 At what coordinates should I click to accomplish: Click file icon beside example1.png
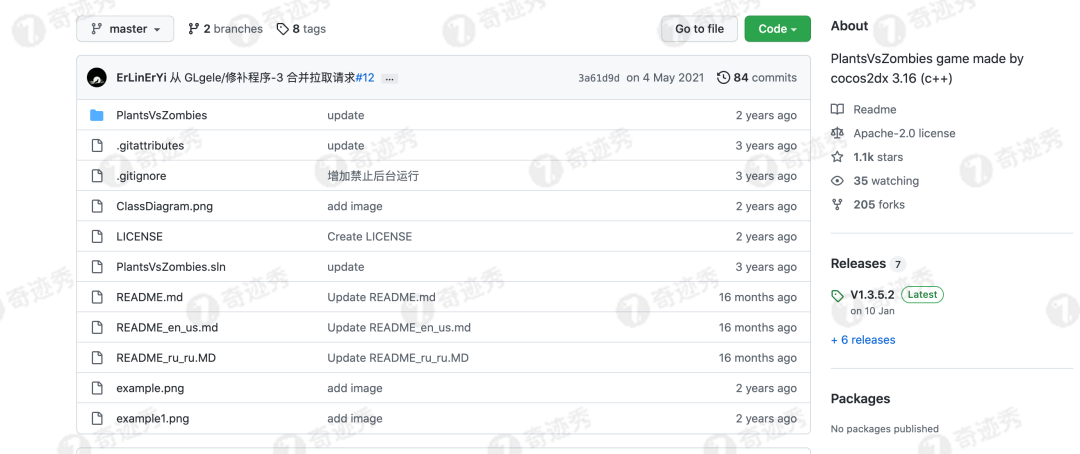point(97,418)
